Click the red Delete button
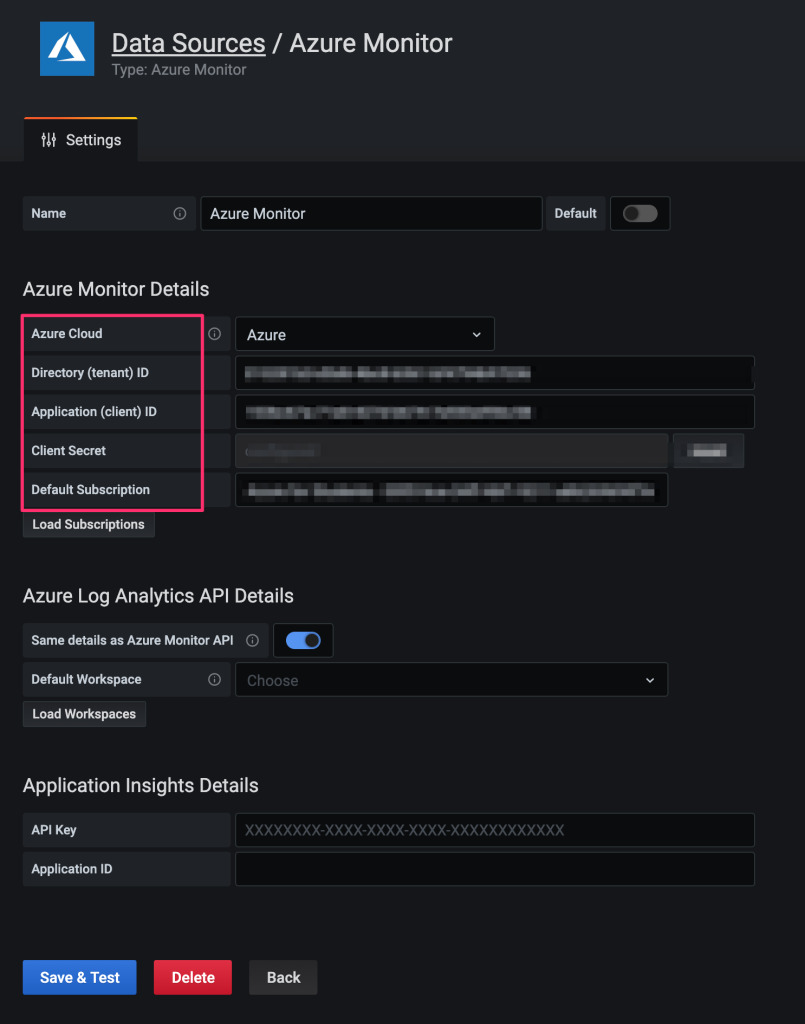 coord(193,978)
